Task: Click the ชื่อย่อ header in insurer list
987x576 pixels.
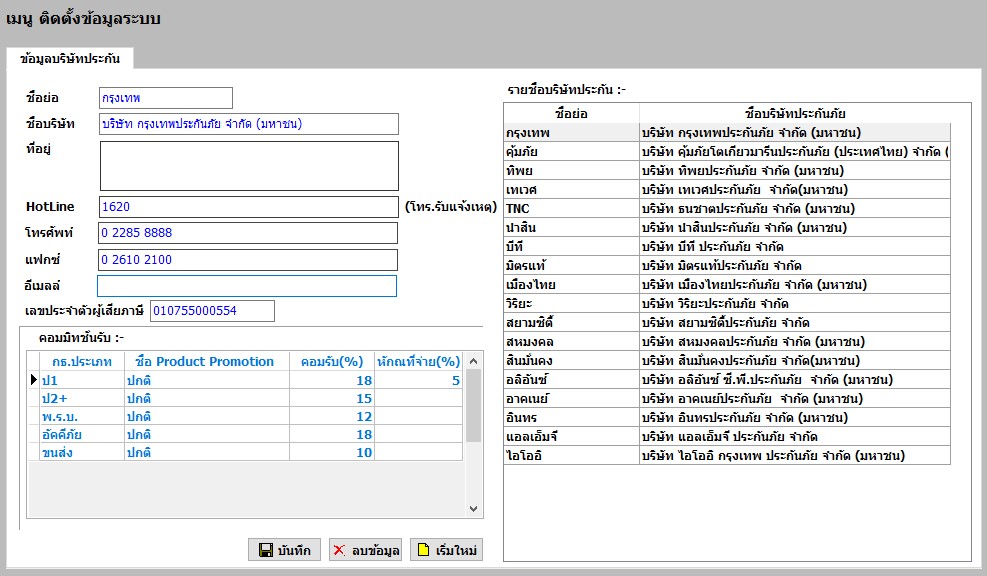Action: tap(572, 113)
